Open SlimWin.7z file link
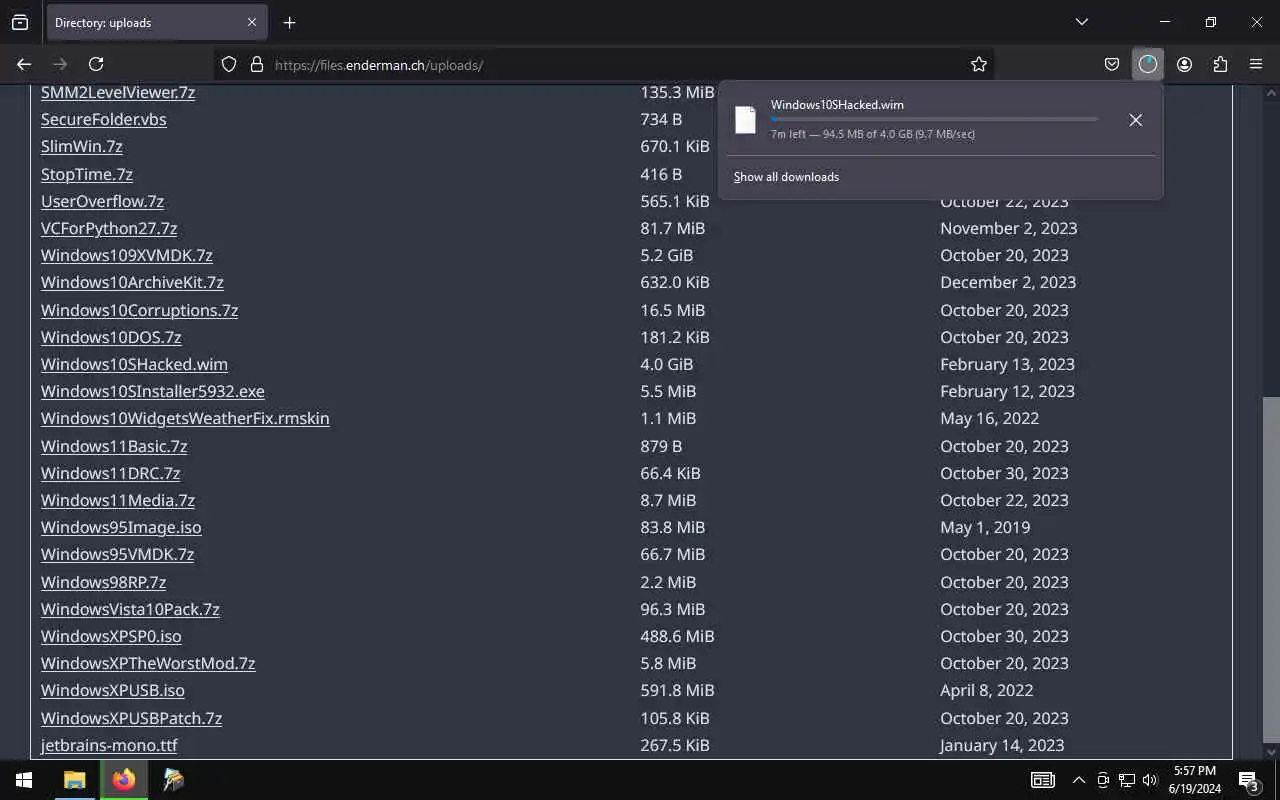This screenshot has height=800, width=1280. [x=82, y=146]
